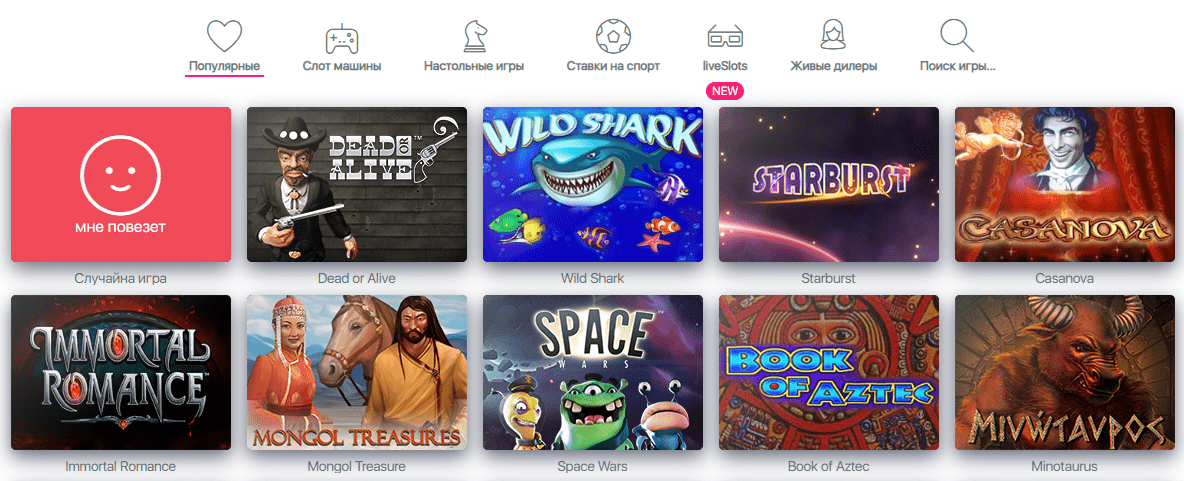Switch to the Популярные tab label
1184x481 pixels.
click(225, 66)
